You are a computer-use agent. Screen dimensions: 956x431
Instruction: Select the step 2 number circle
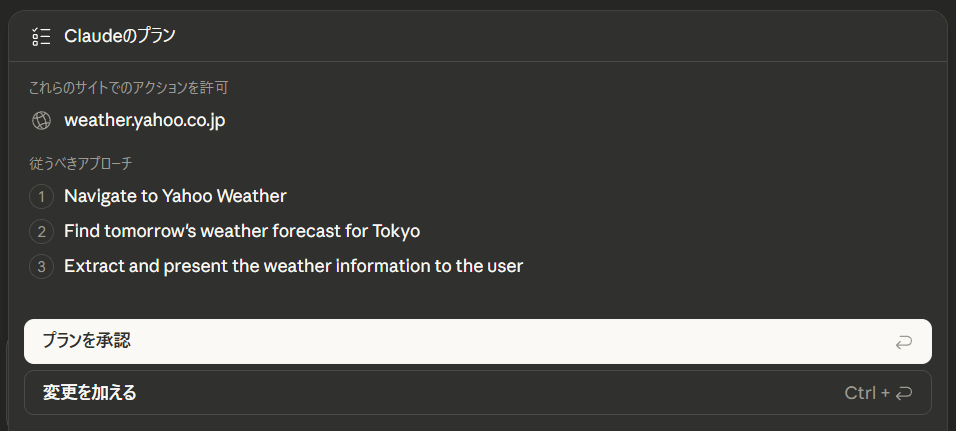pyautogui.click(x=41, y=232)
